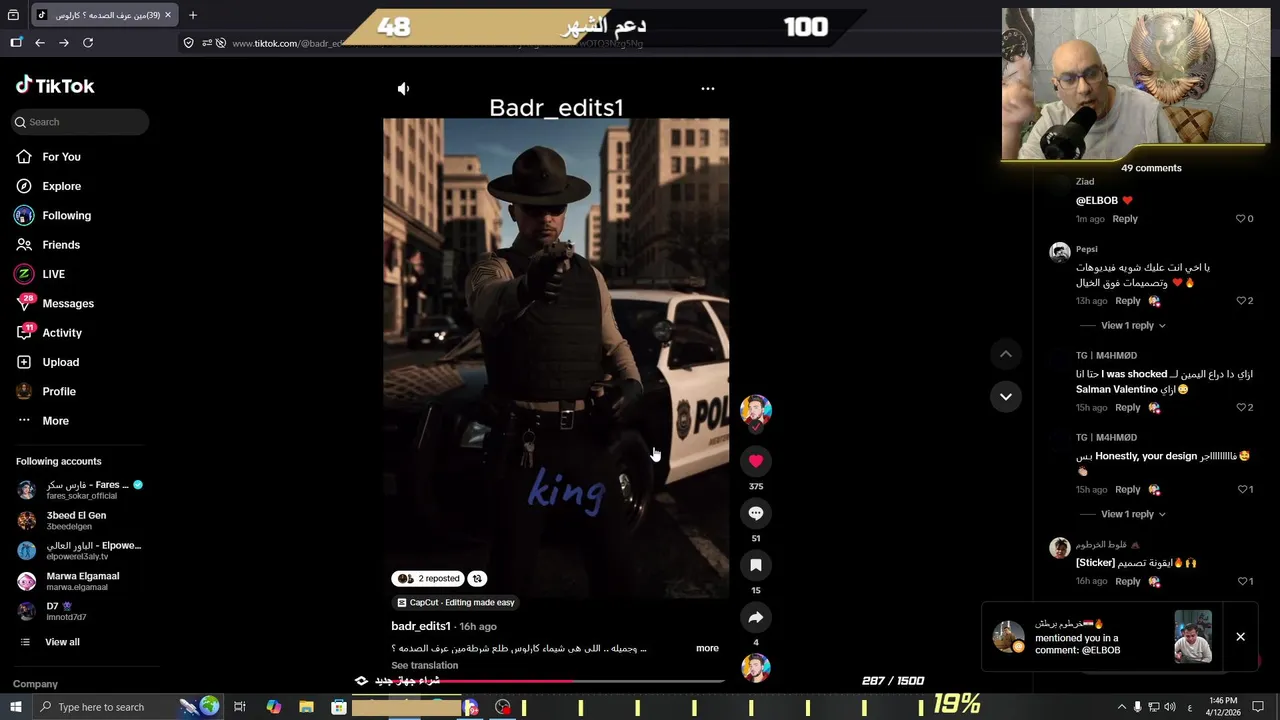Image resolution: width=1280 pixels, height=720 pixels.
Task: Open File Explorer from taskbar
Action: pos(306,707)
